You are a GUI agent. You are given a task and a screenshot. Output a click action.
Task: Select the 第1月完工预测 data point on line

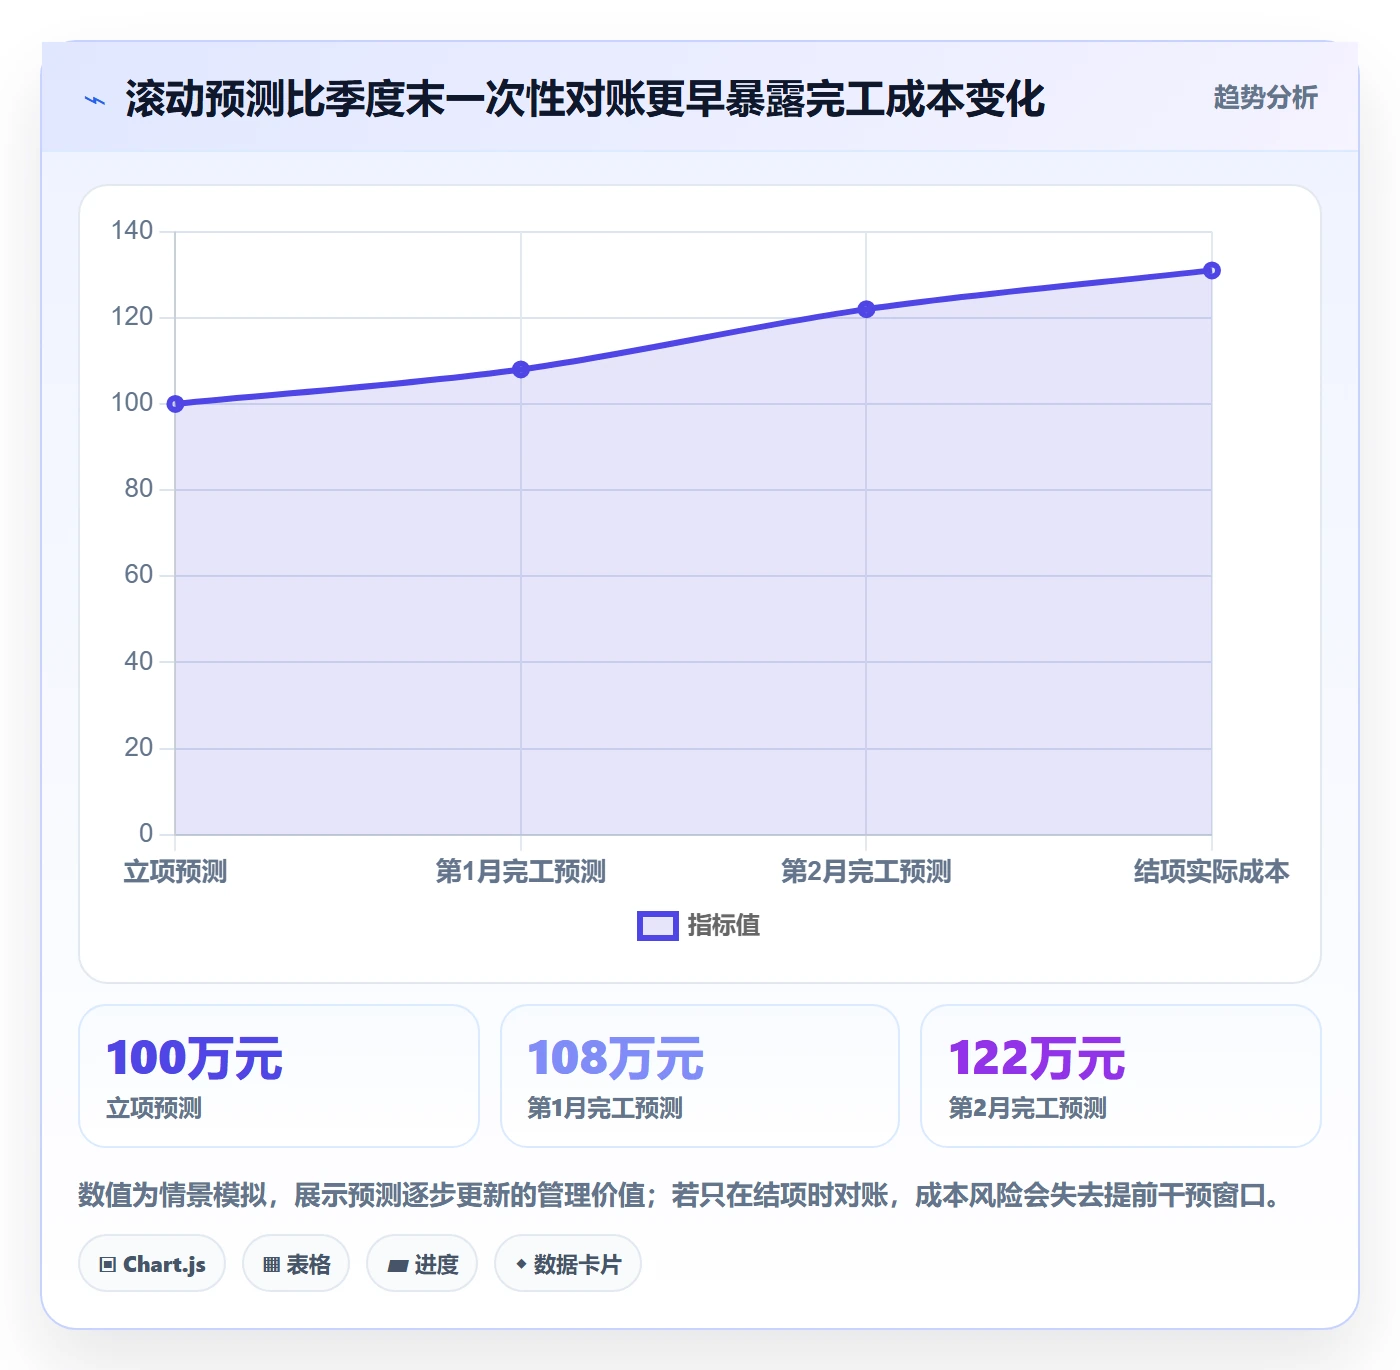pyautogui.click(x=521, y=369)
